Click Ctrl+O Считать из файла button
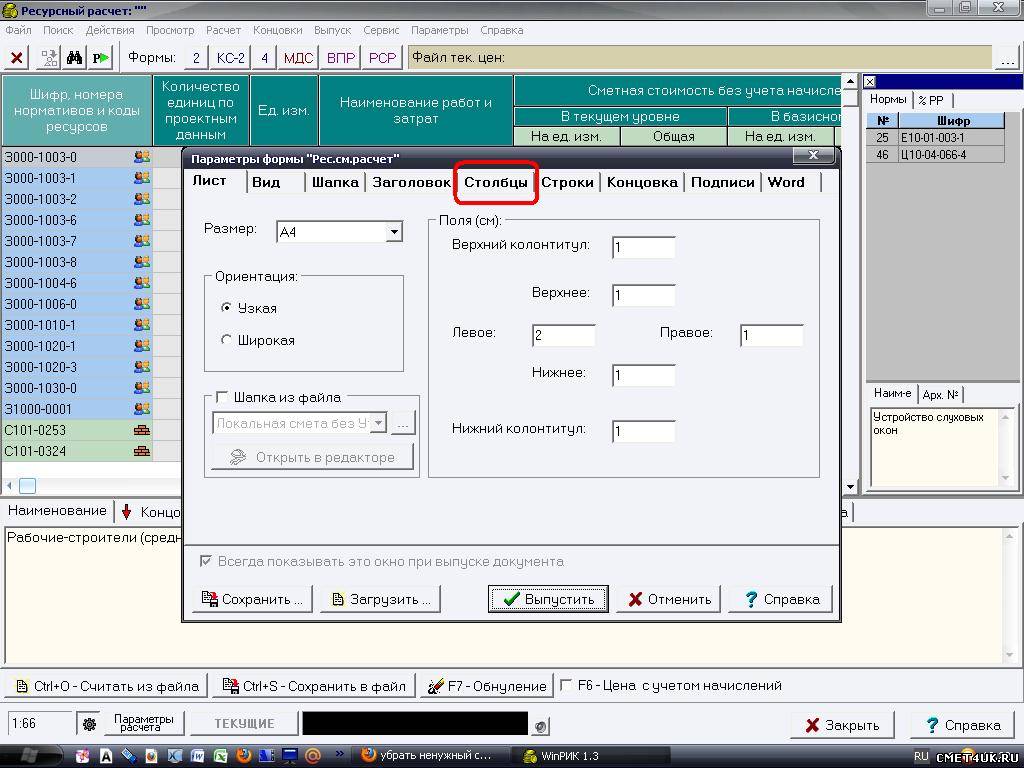This screenshot has height=768, width=1024. tap(107, 686)
